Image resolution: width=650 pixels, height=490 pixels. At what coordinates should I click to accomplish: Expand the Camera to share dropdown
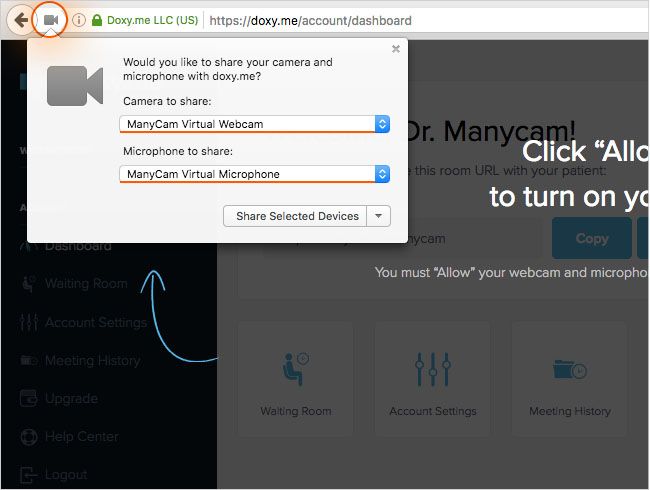coord(381,124)
